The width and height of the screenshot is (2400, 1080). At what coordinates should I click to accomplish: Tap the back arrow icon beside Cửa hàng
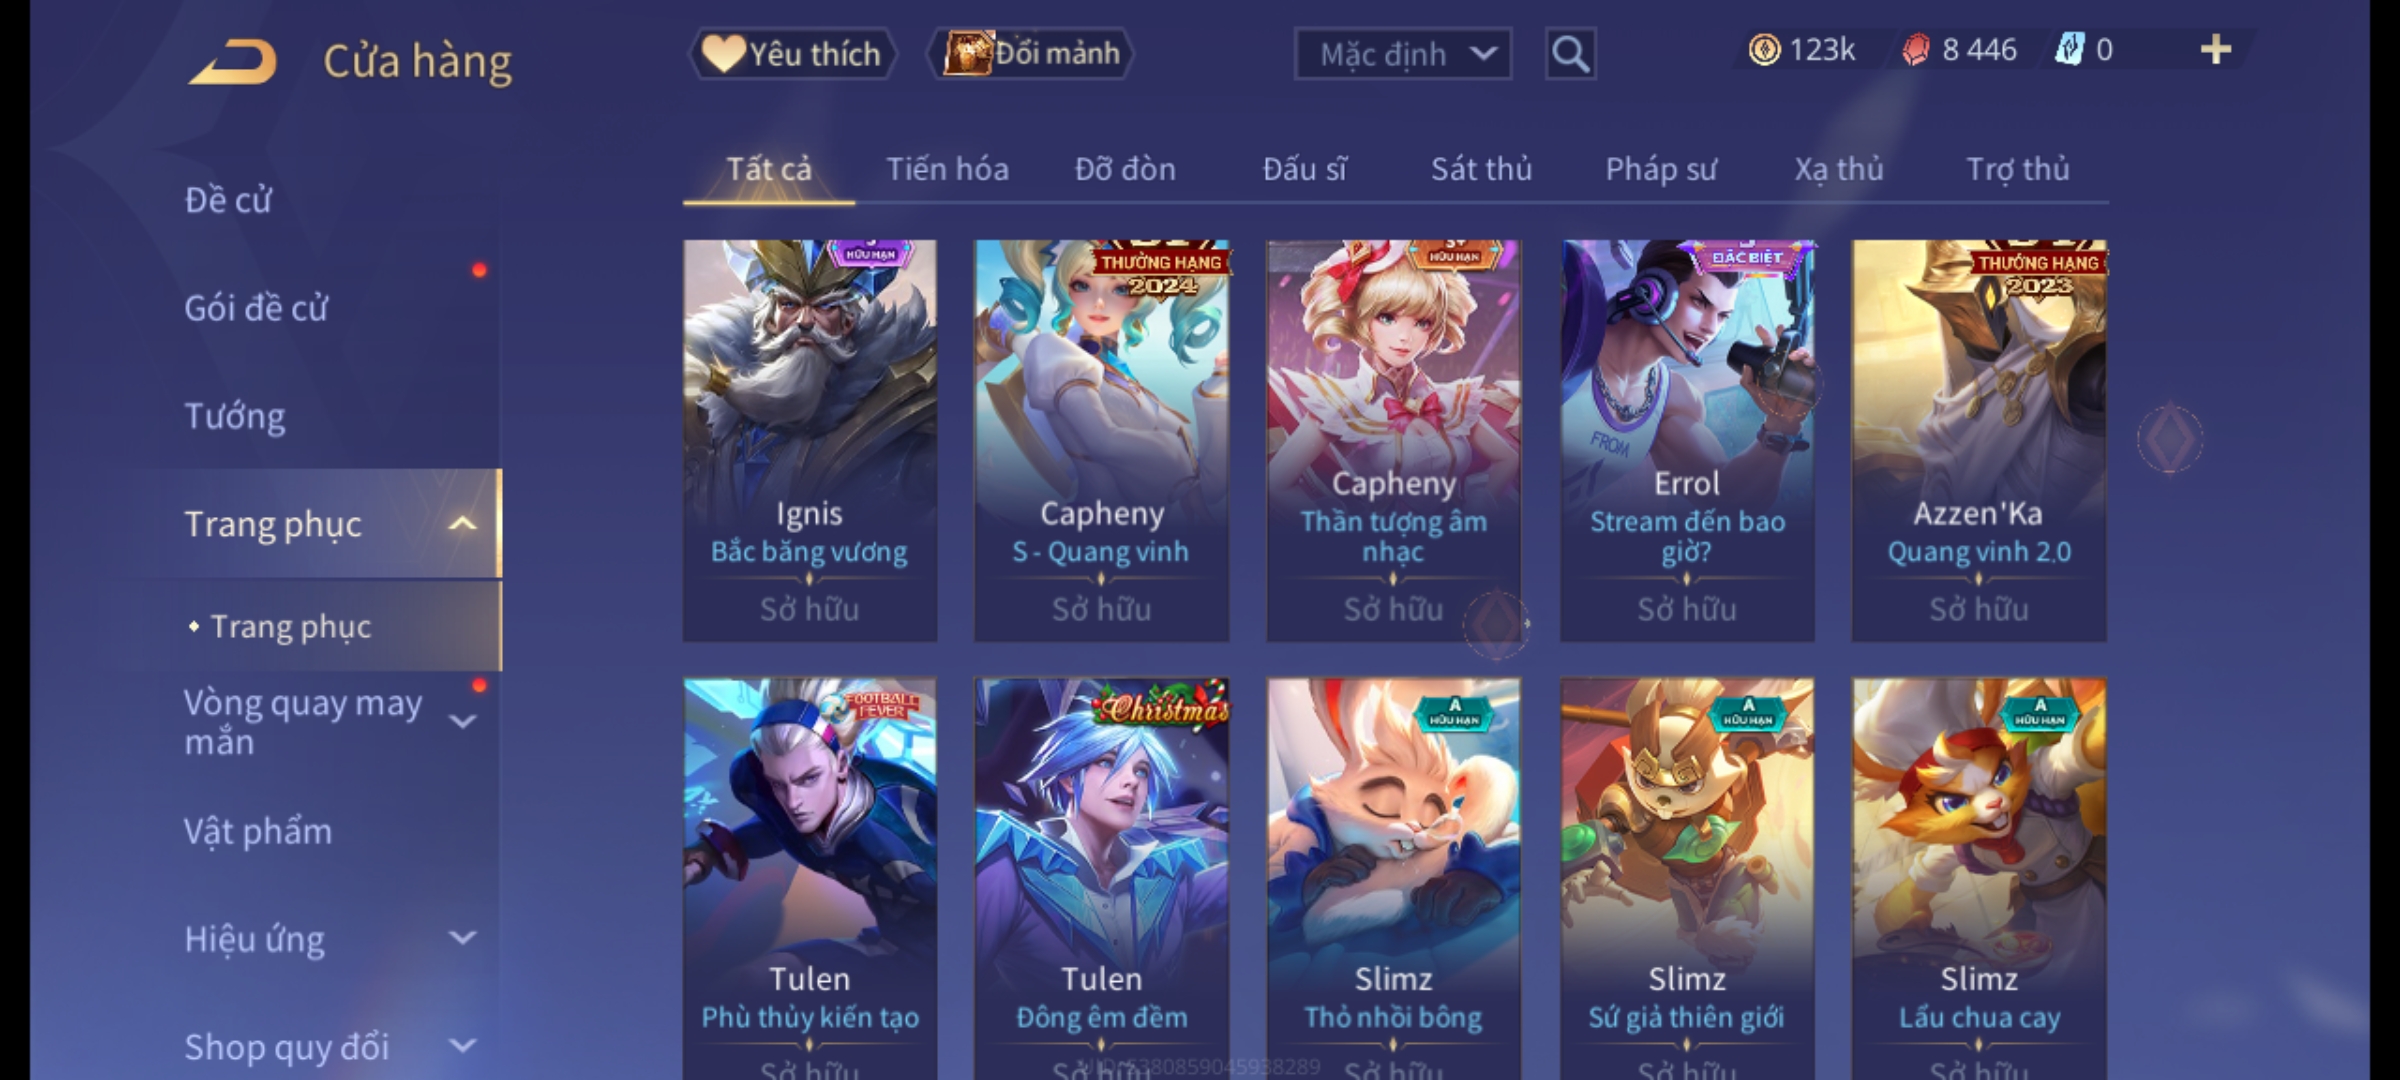click(233, 62)
